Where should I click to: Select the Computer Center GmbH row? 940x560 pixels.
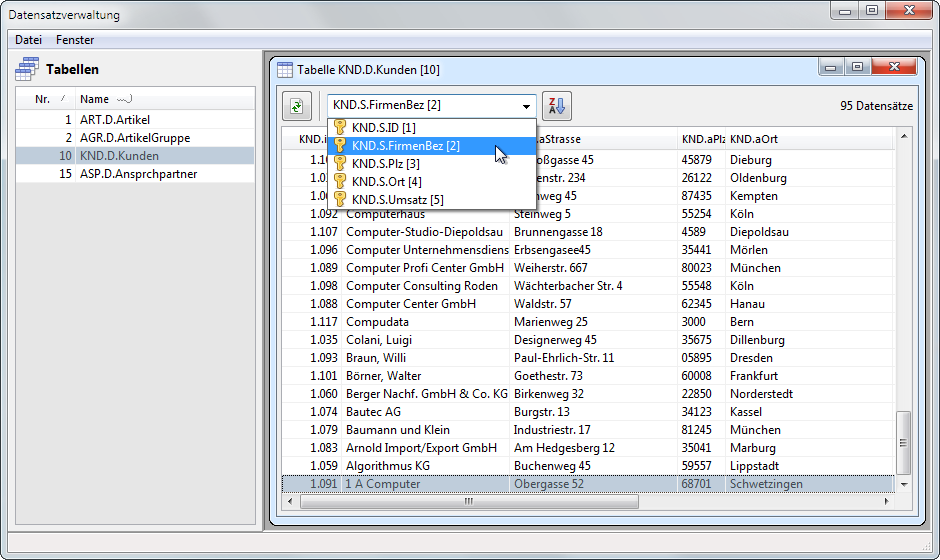(410, 304)
